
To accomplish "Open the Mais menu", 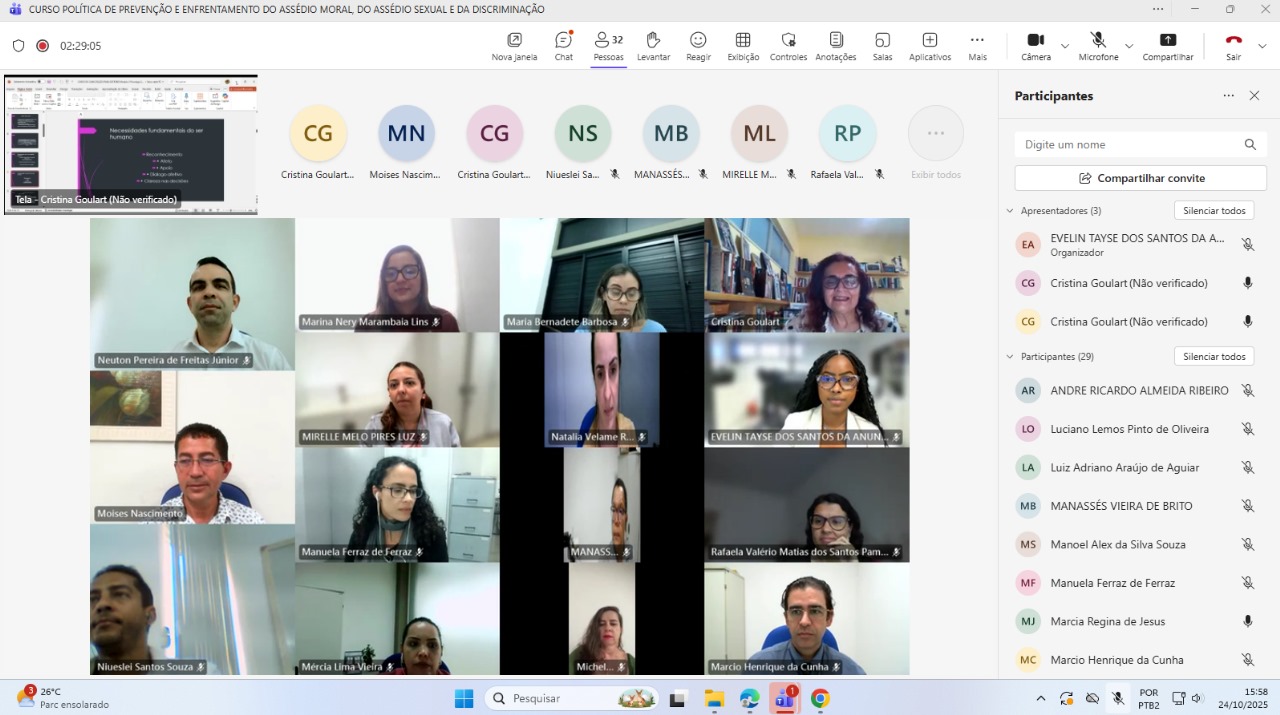I will [x=977, y=45].
